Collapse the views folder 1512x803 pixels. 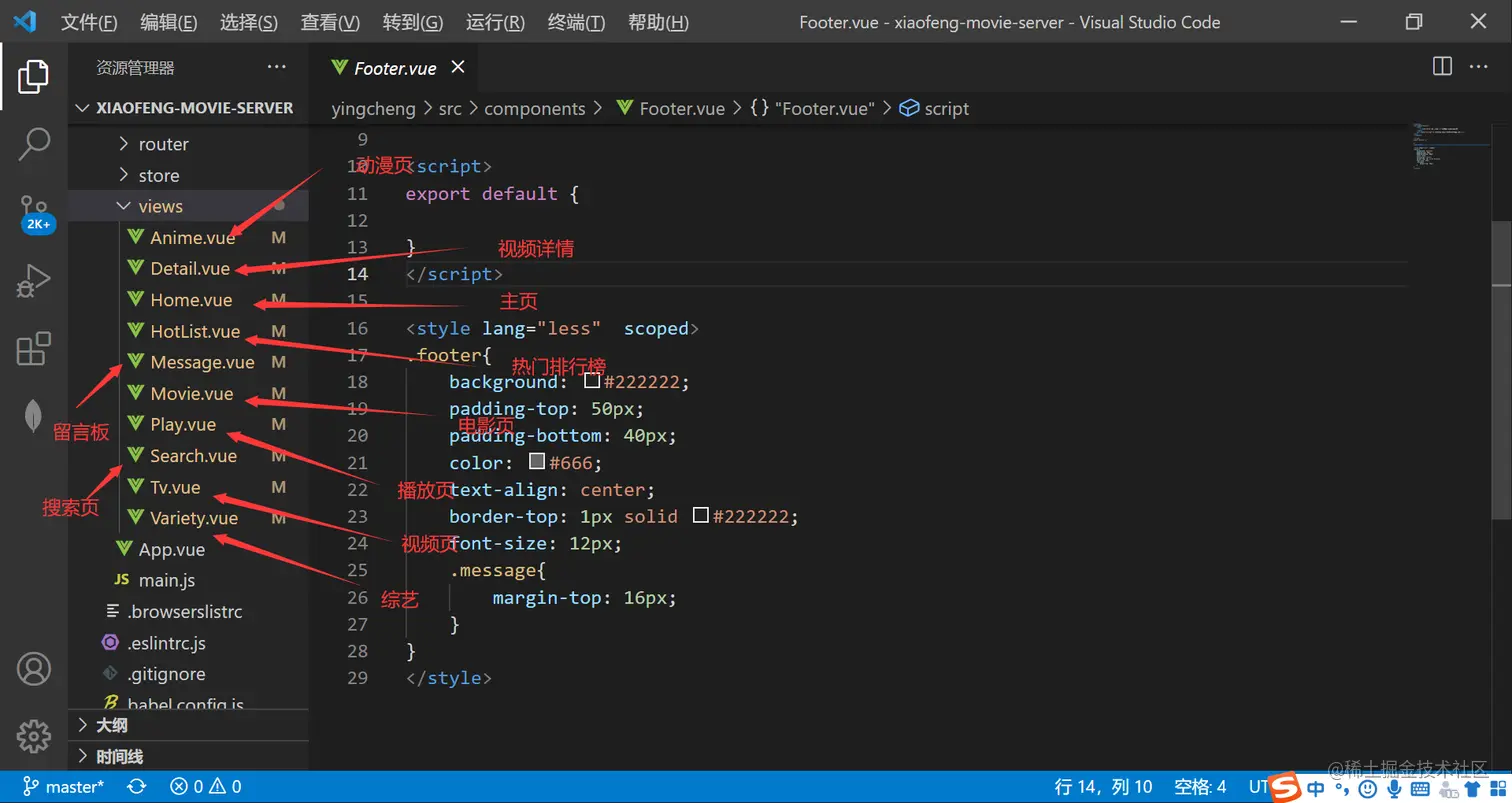pos(188,206)
